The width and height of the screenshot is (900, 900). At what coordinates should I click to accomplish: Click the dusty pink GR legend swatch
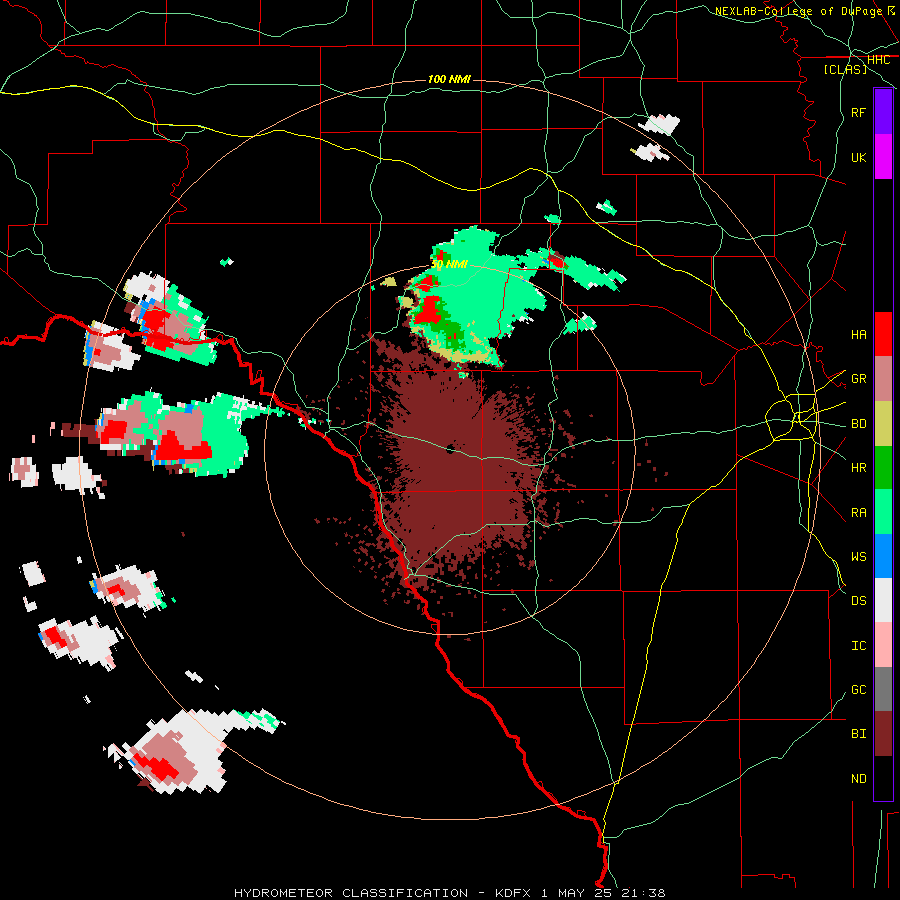click(883, 379)
